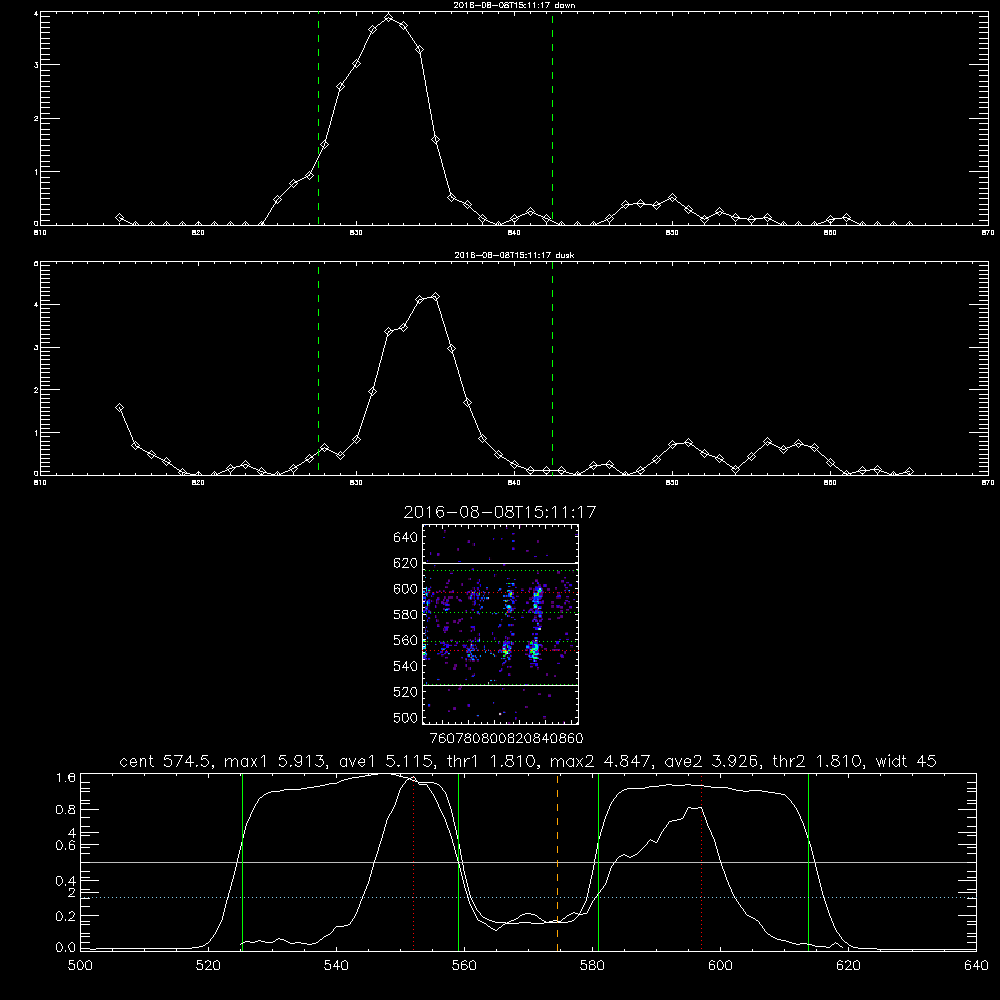Image resolution: width=1000 pixels, height=1000 pixels.
Task: Click bottom plot x-axis label '500'
Action: (x=80, y=966)
